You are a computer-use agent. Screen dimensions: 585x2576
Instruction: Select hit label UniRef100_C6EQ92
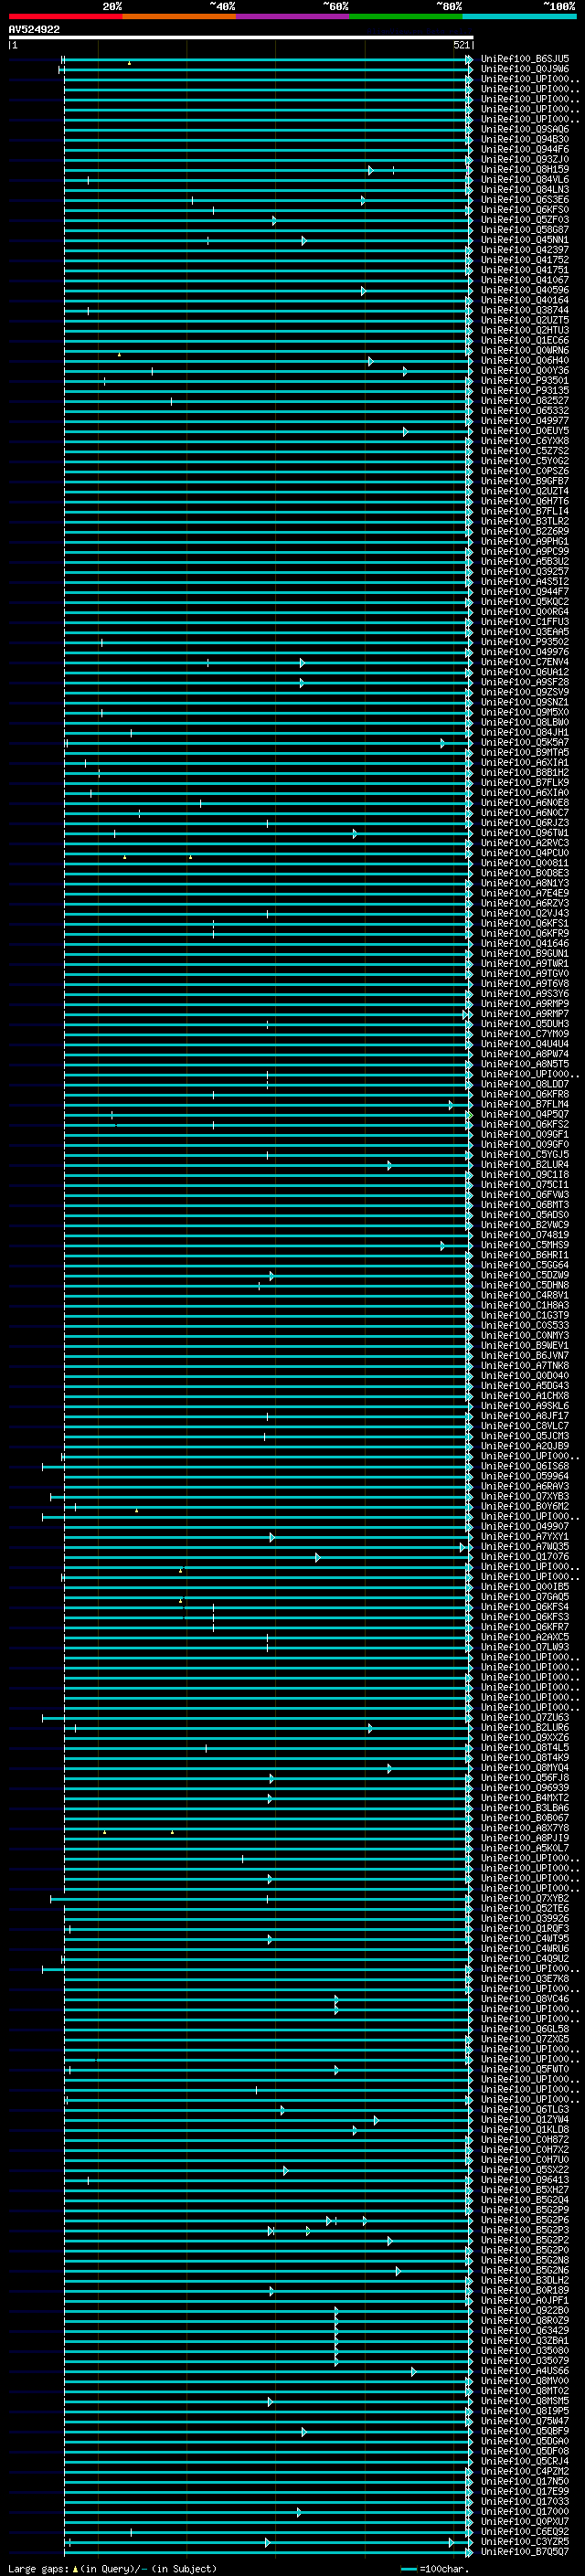pos(524,2531)
